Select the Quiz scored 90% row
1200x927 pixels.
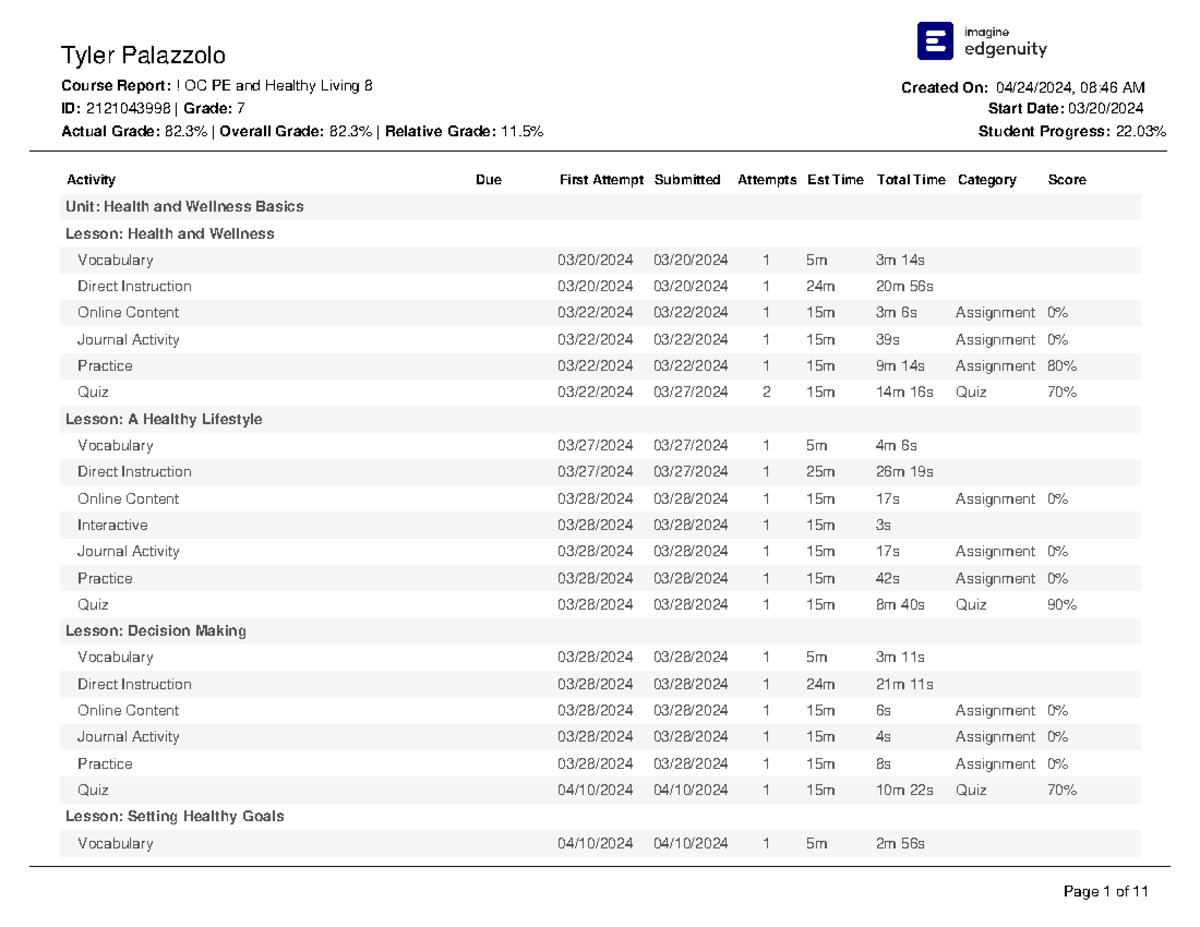[x=93, y=604]
